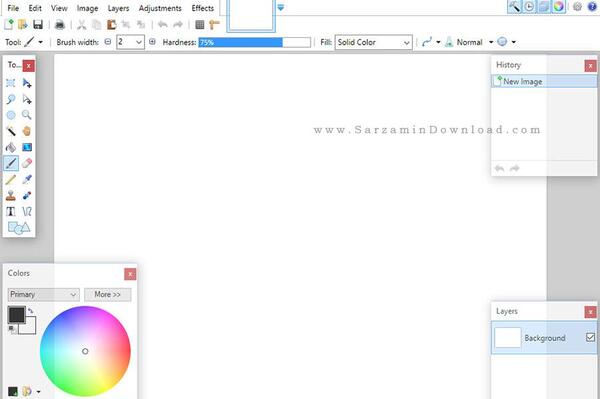Select the Pan hand tool
Screen dimensions: 600x399
27,131
